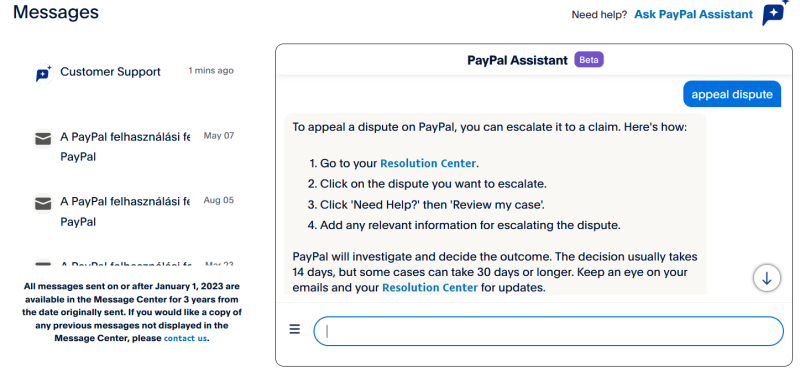The height and width of the screenshot is (377, 800).
Task: Click the Messages page heading
Action: [x=56, y=12]
